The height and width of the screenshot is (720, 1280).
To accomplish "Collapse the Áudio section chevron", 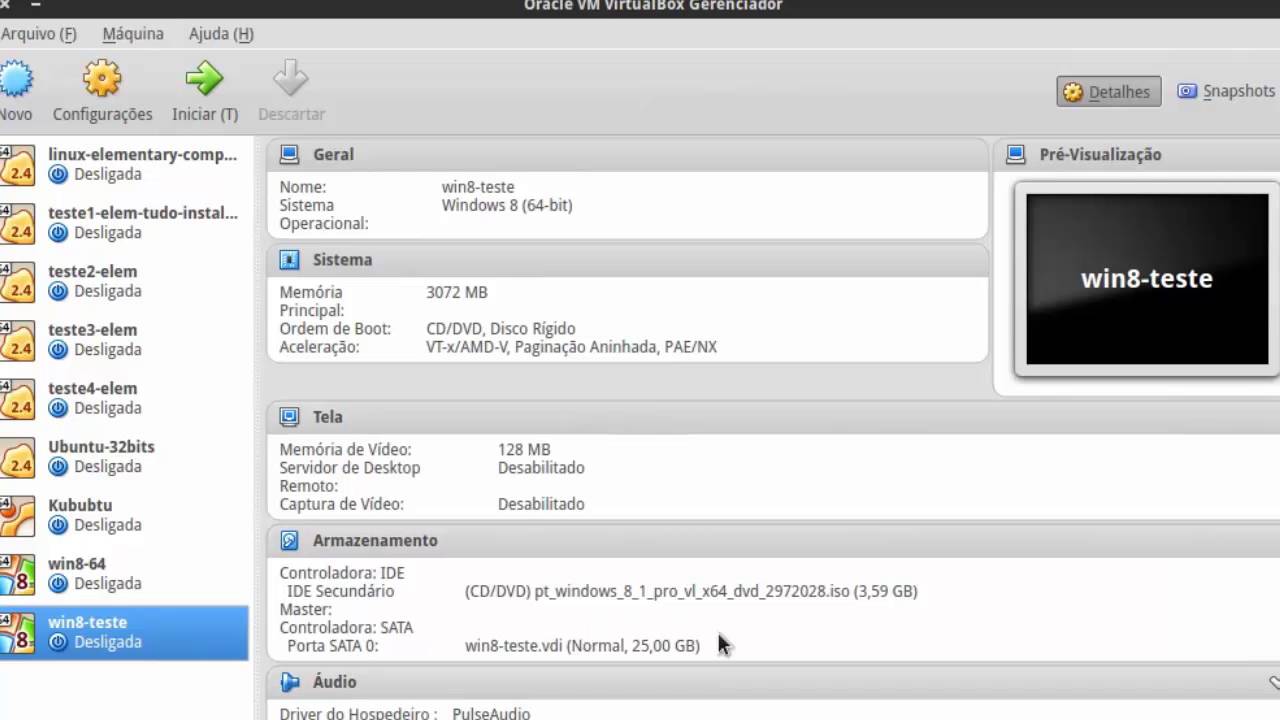I will [x=1274, y=683].
